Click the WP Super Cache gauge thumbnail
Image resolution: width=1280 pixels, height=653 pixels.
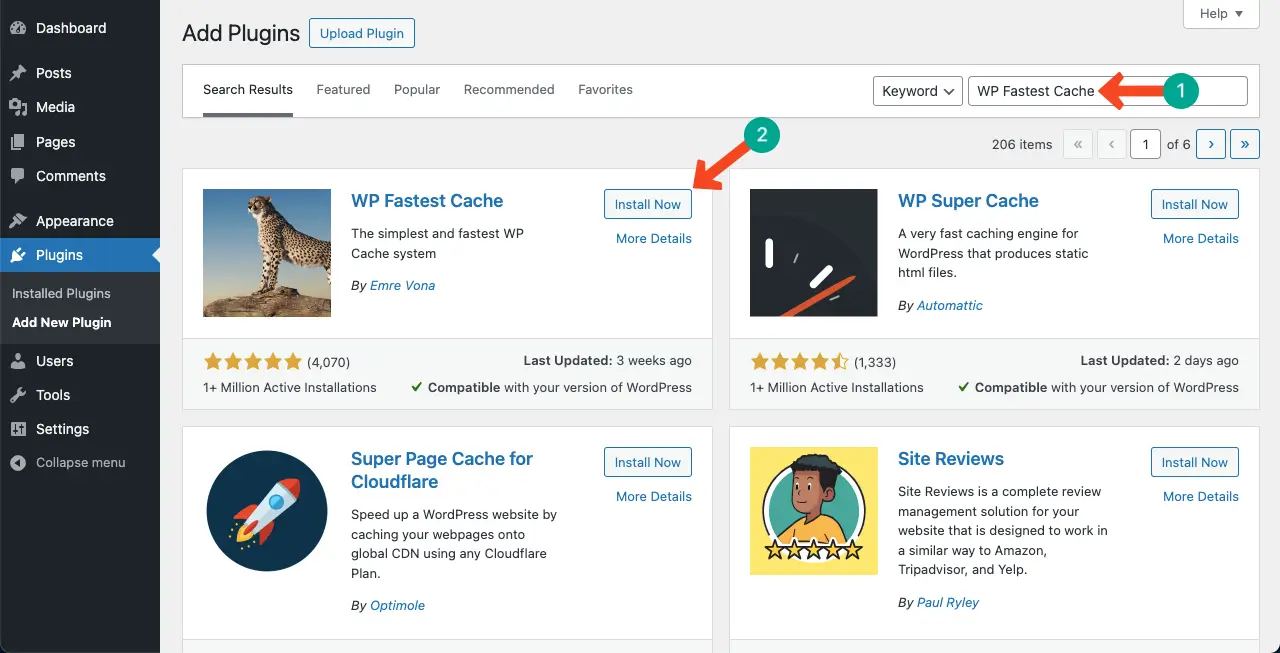[814, 253]
